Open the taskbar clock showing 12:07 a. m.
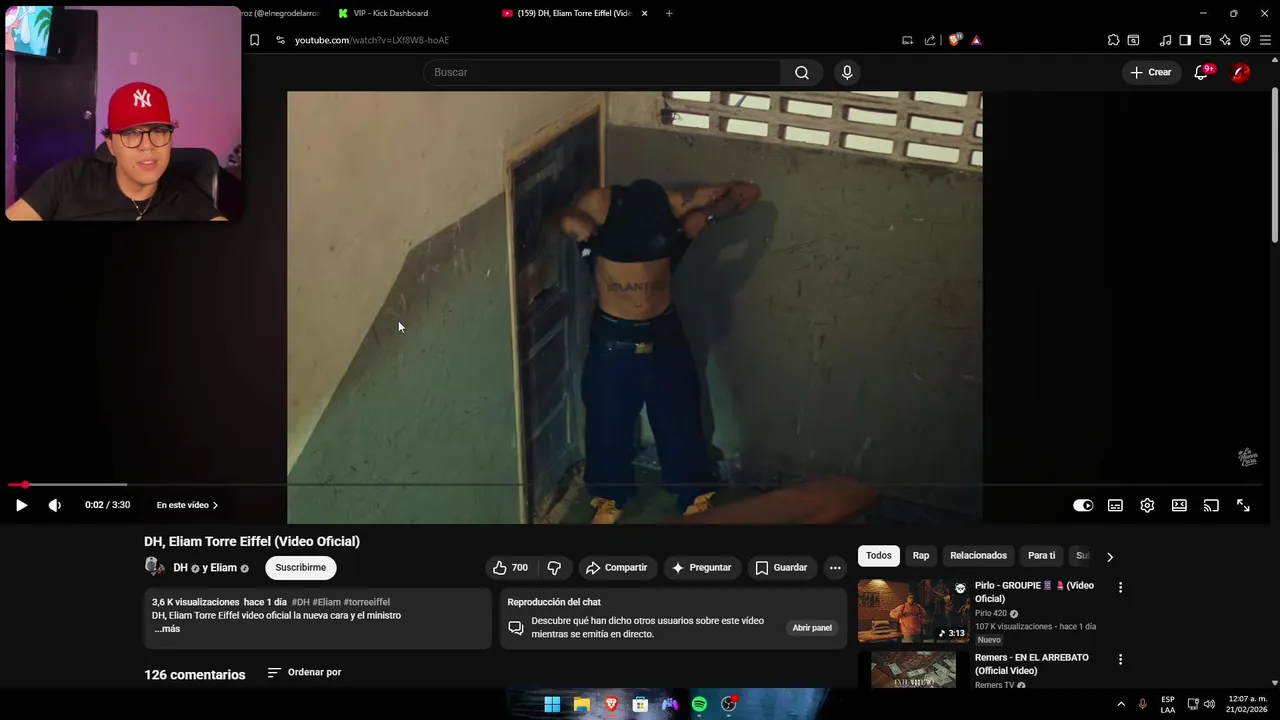Image resolution: width=1280 pixels, height=720 pixels. click(1247, 704)
